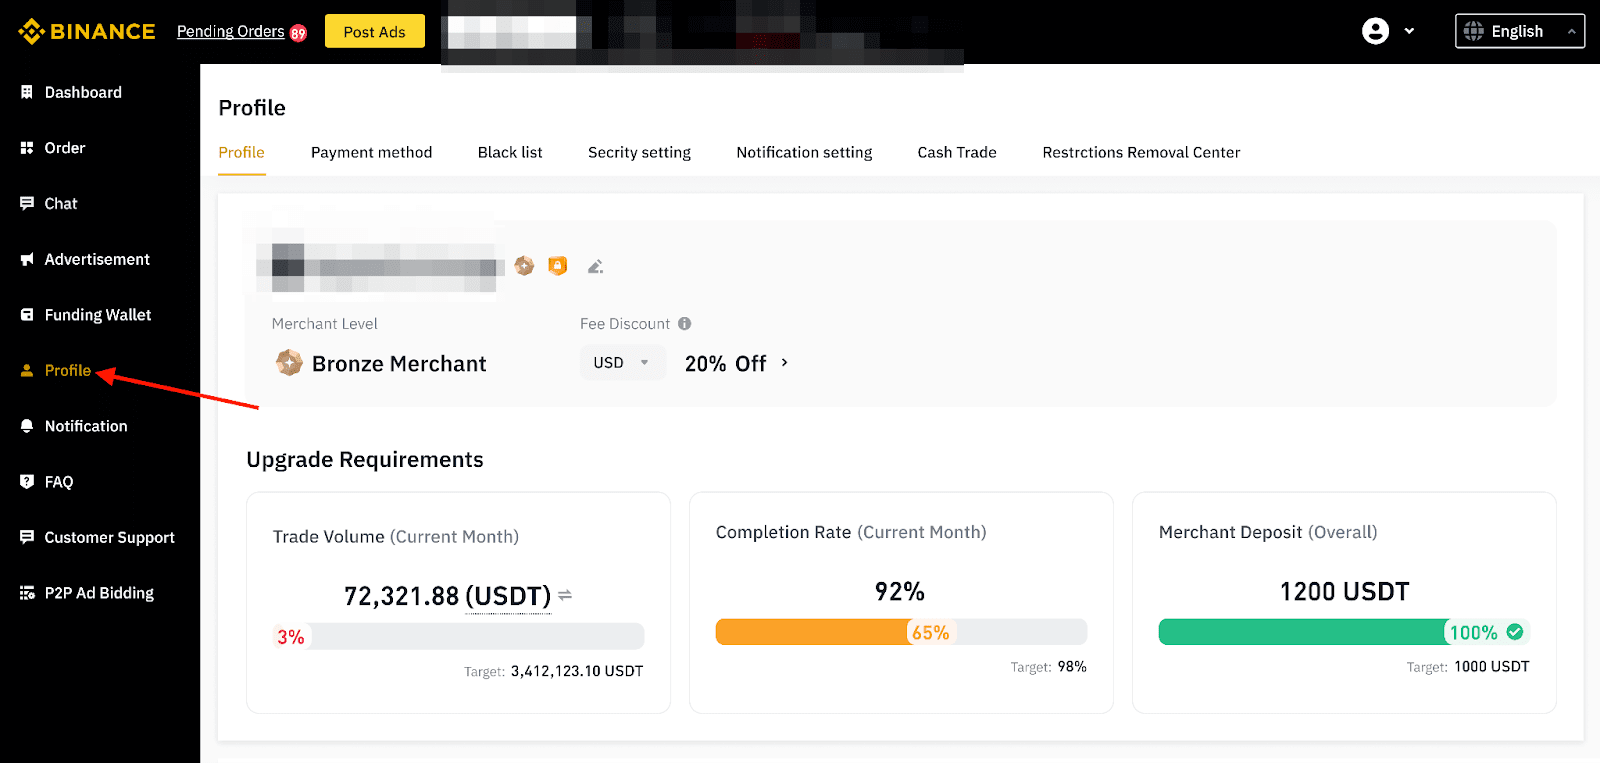Viewport: 1600px width, 763px height.
Task: Click the green checkmark on Merchant Deposit
Action: [1515, 632]
